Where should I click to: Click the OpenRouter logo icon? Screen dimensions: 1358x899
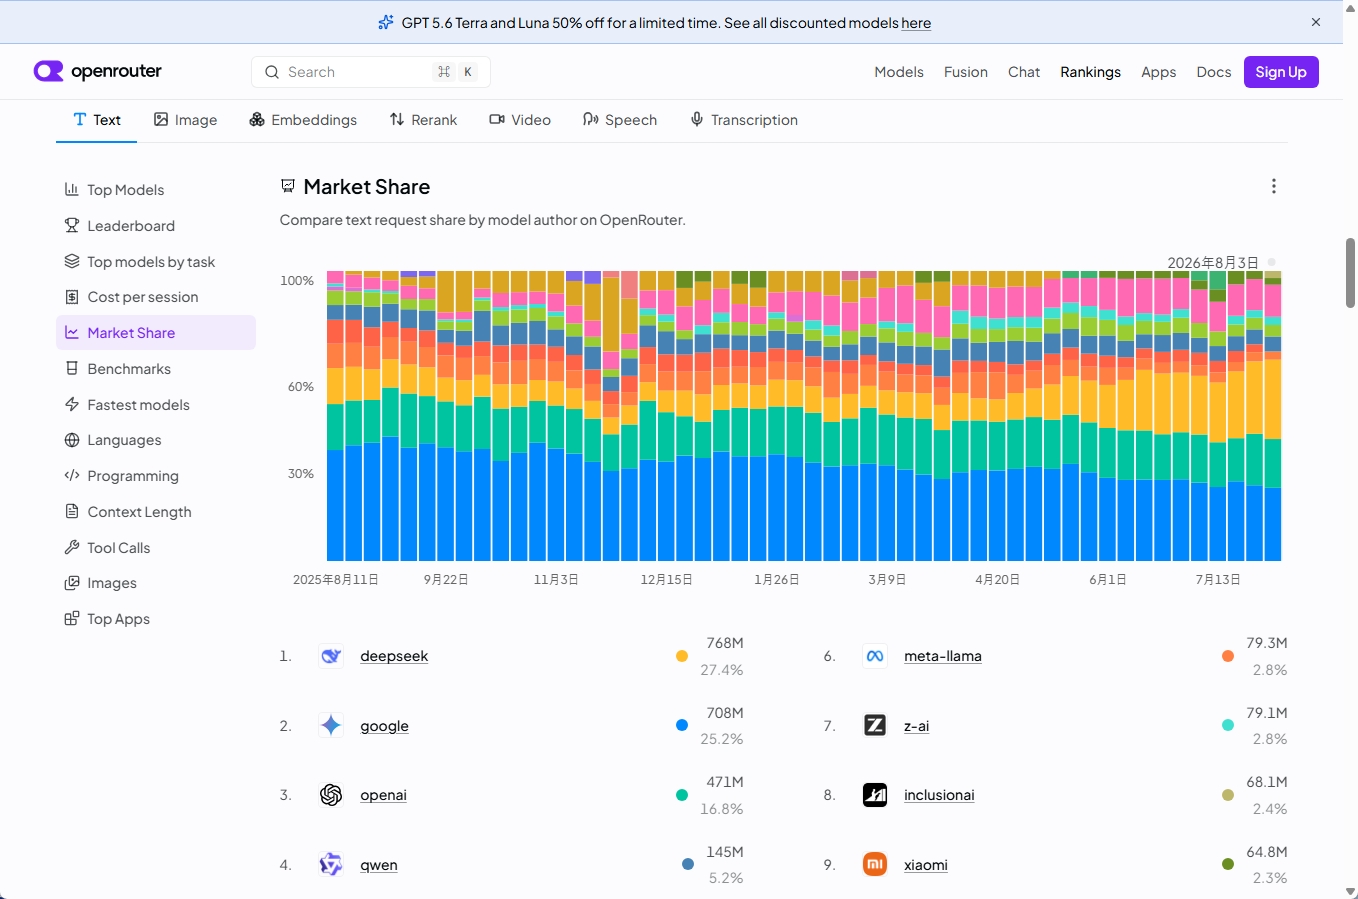48,71
